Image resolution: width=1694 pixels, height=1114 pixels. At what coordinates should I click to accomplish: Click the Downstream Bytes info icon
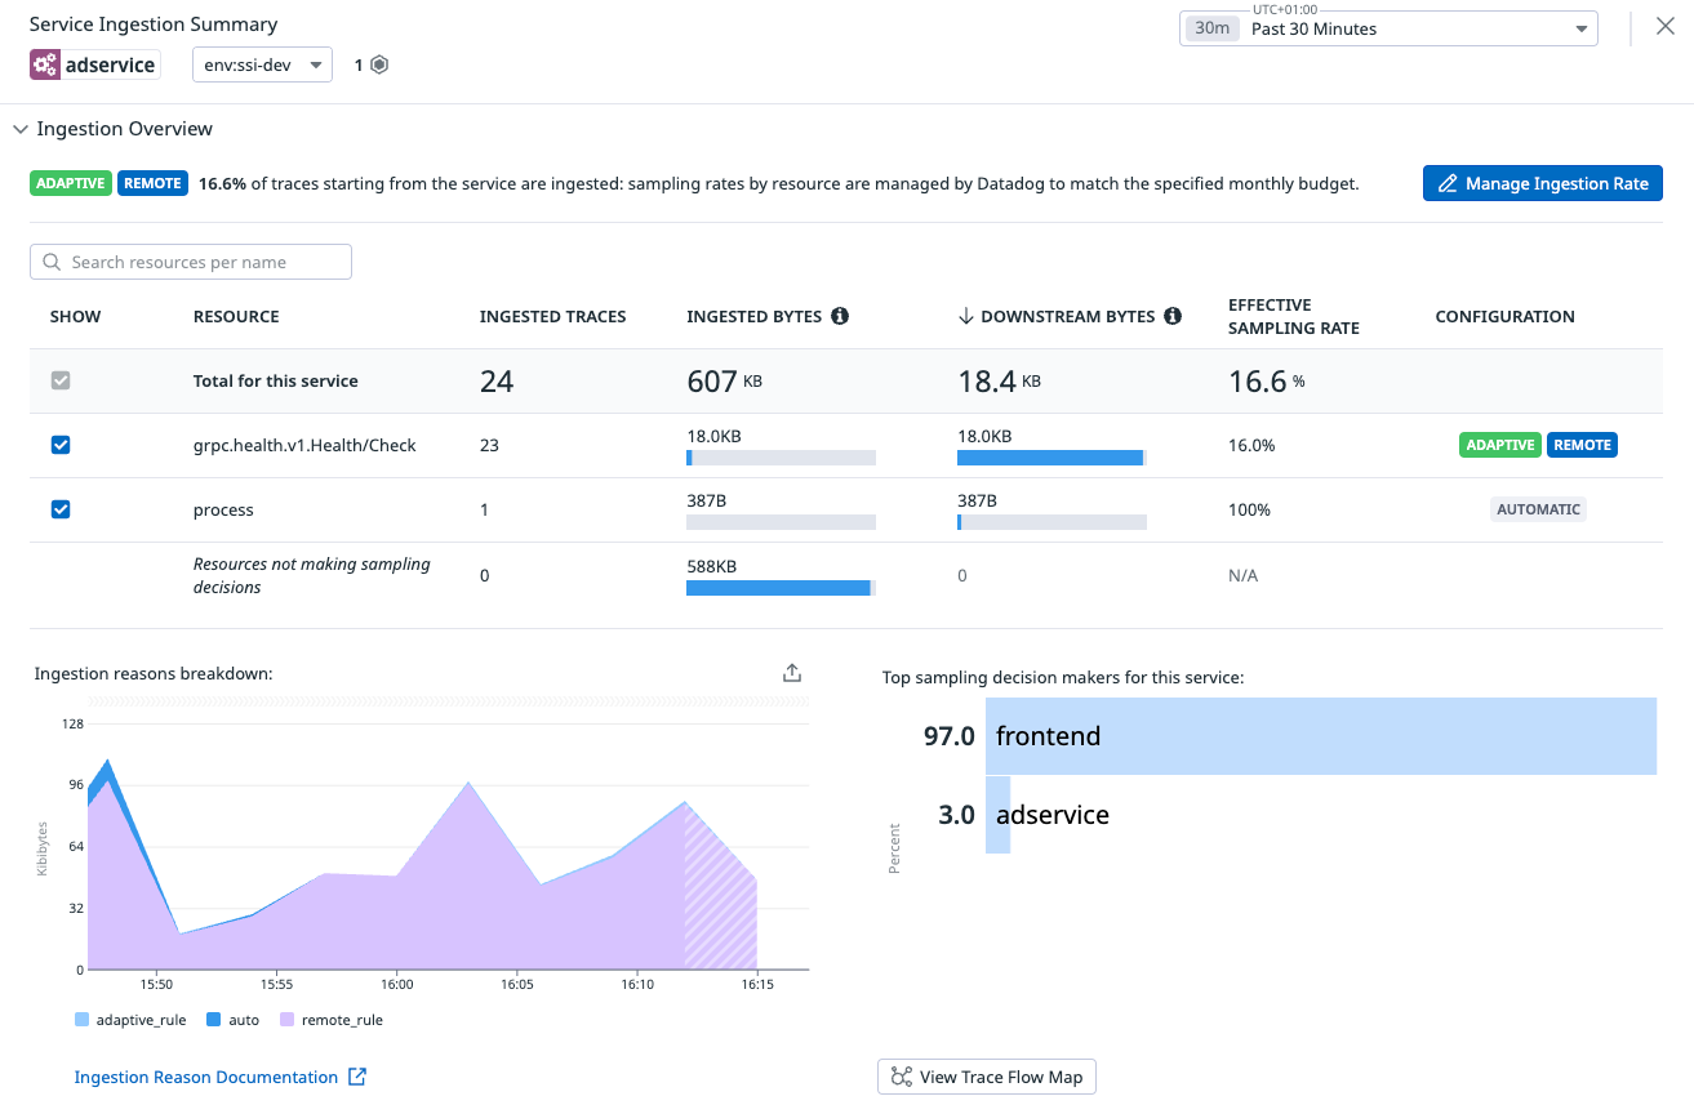coord(1172,316)
